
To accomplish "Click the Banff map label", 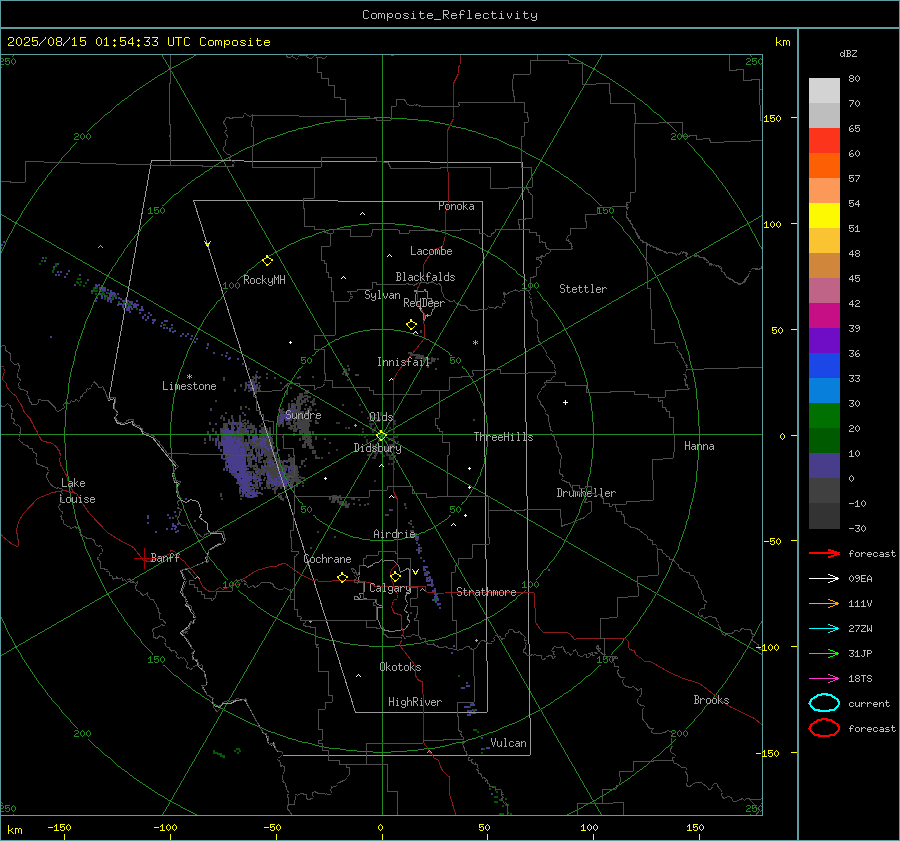I will pos(165,557).
